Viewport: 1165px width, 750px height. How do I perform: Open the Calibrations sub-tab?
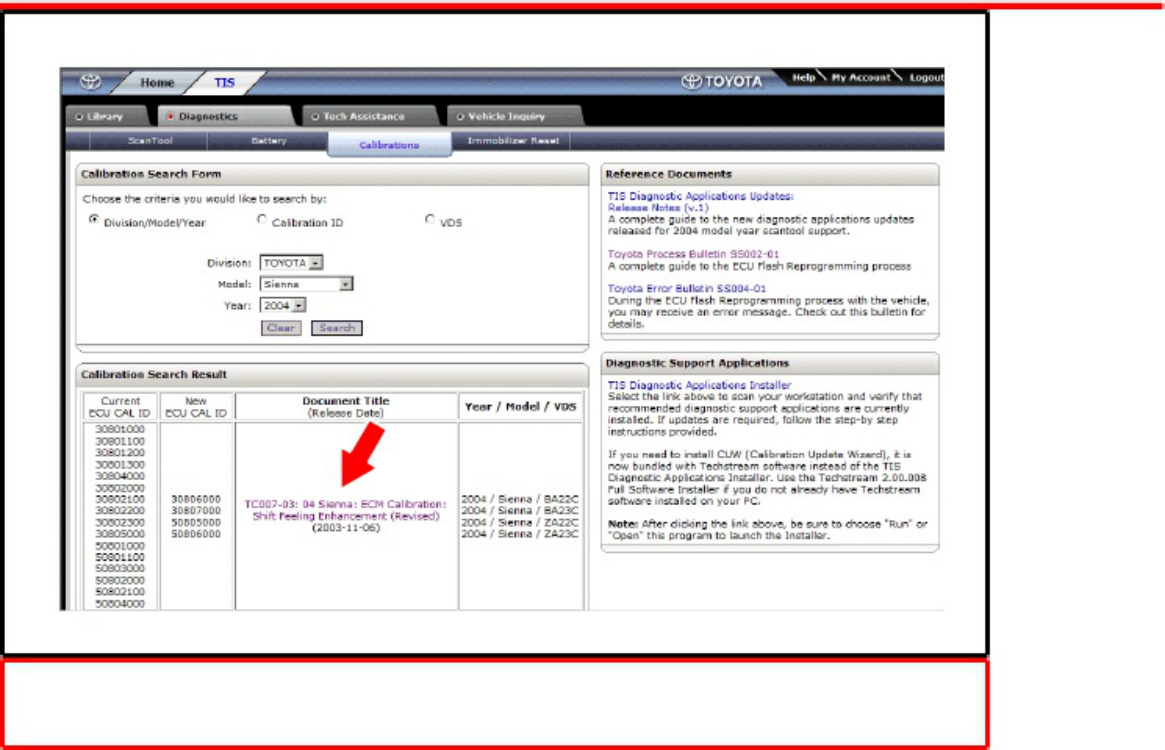pyautogui.click(x=389, y=145)
